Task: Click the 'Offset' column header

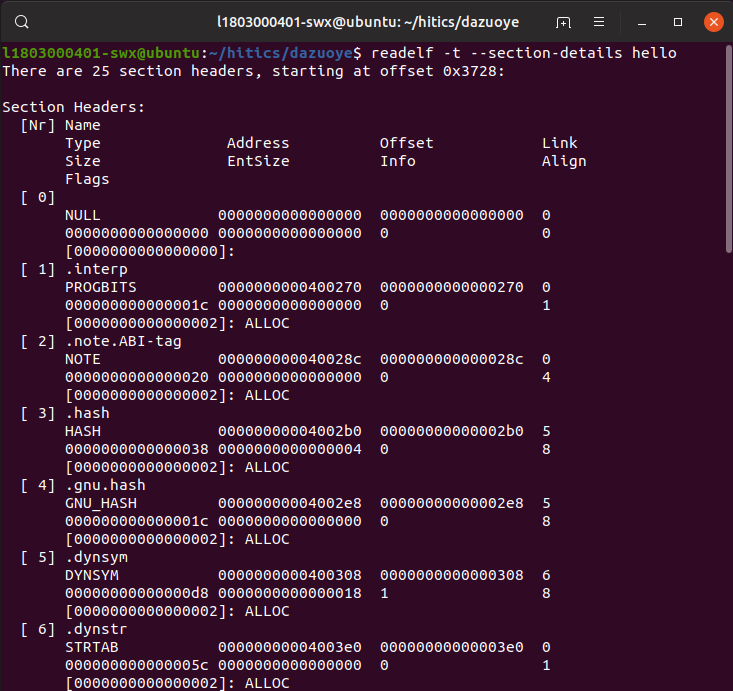Action: [x=406, y=143]
